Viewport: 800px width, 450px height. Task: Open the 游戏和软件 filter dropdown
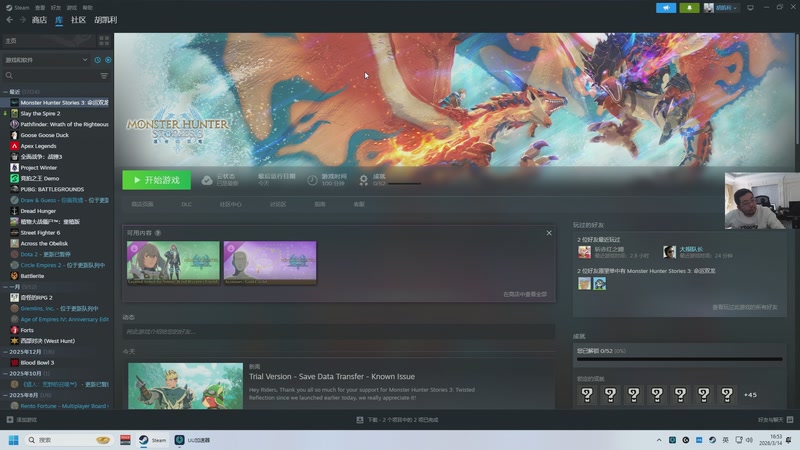tap(46, 60)
